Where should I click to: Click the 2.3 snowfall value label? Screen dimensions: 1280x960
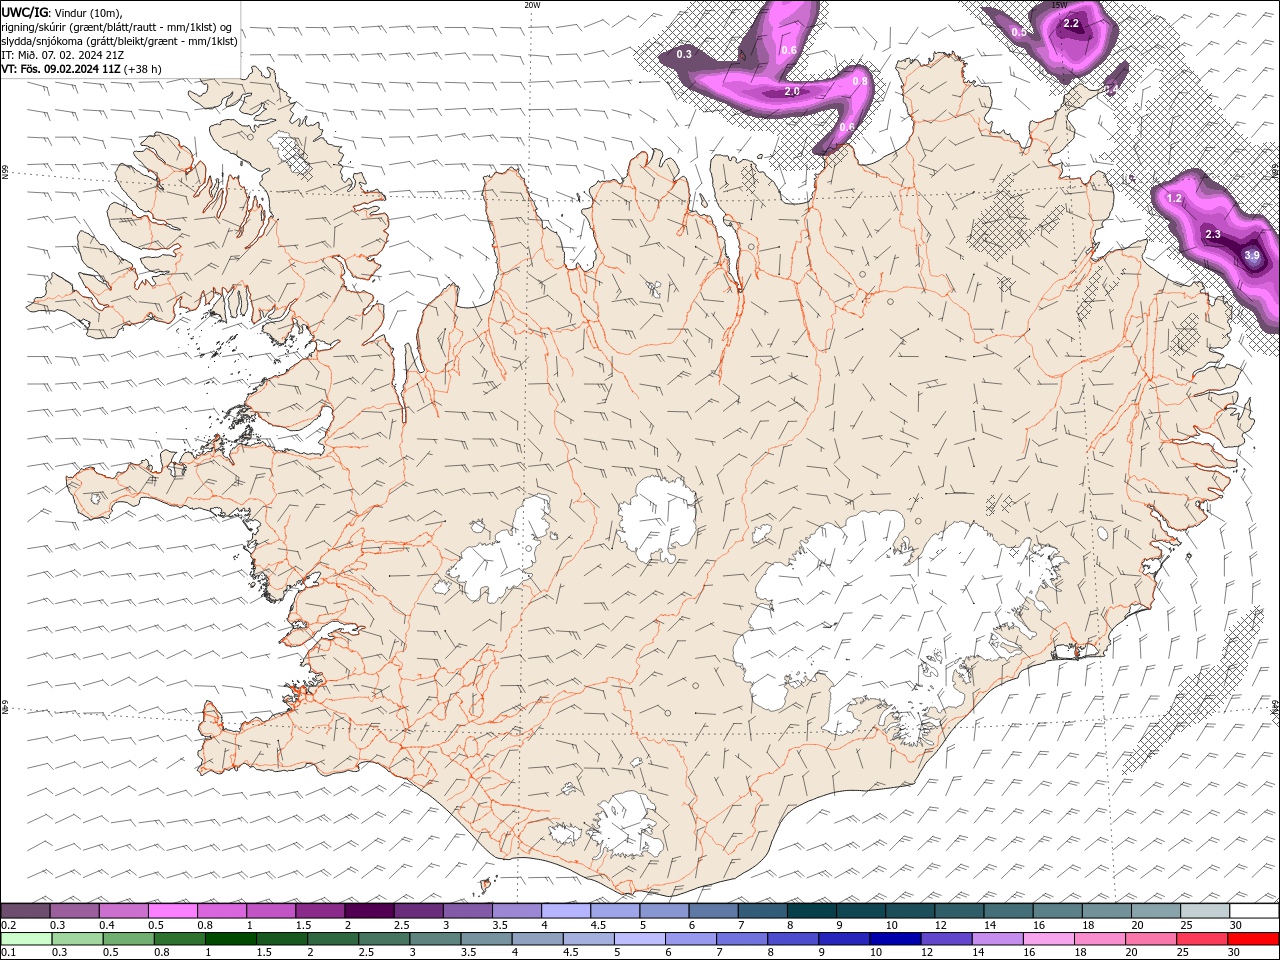pos(1213,234)
